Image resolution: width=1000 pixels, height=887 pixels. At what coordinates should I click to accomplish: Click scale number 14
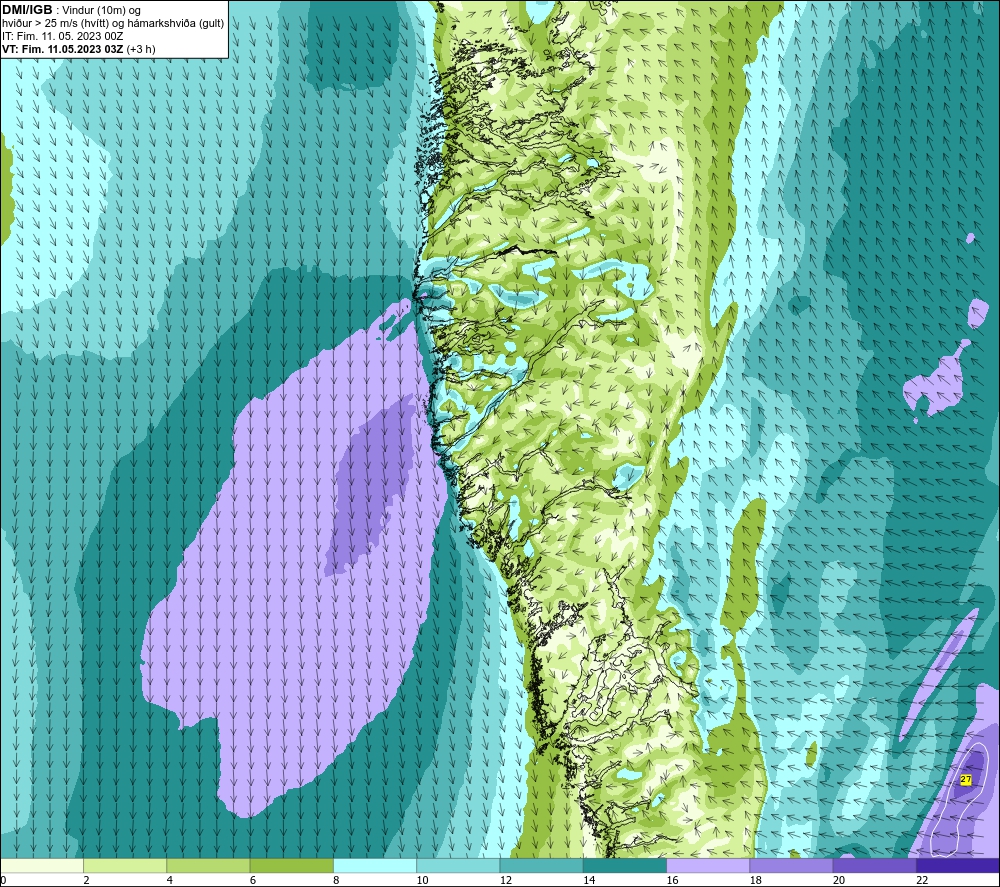589,880
